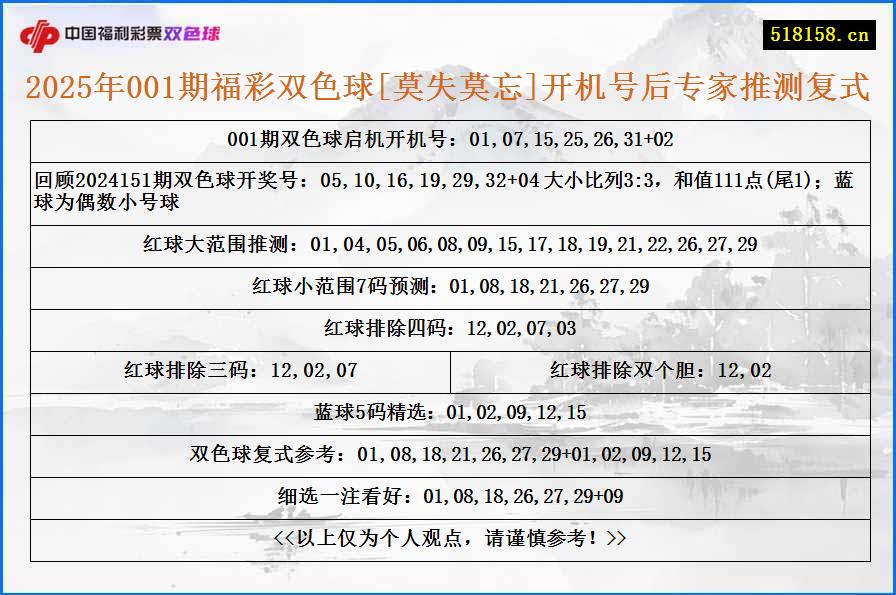Image resolution: width=896 pixels, height=595 pixels.
Task: Open the 细选一注看好 recommendation row
Action: [448, 489]
